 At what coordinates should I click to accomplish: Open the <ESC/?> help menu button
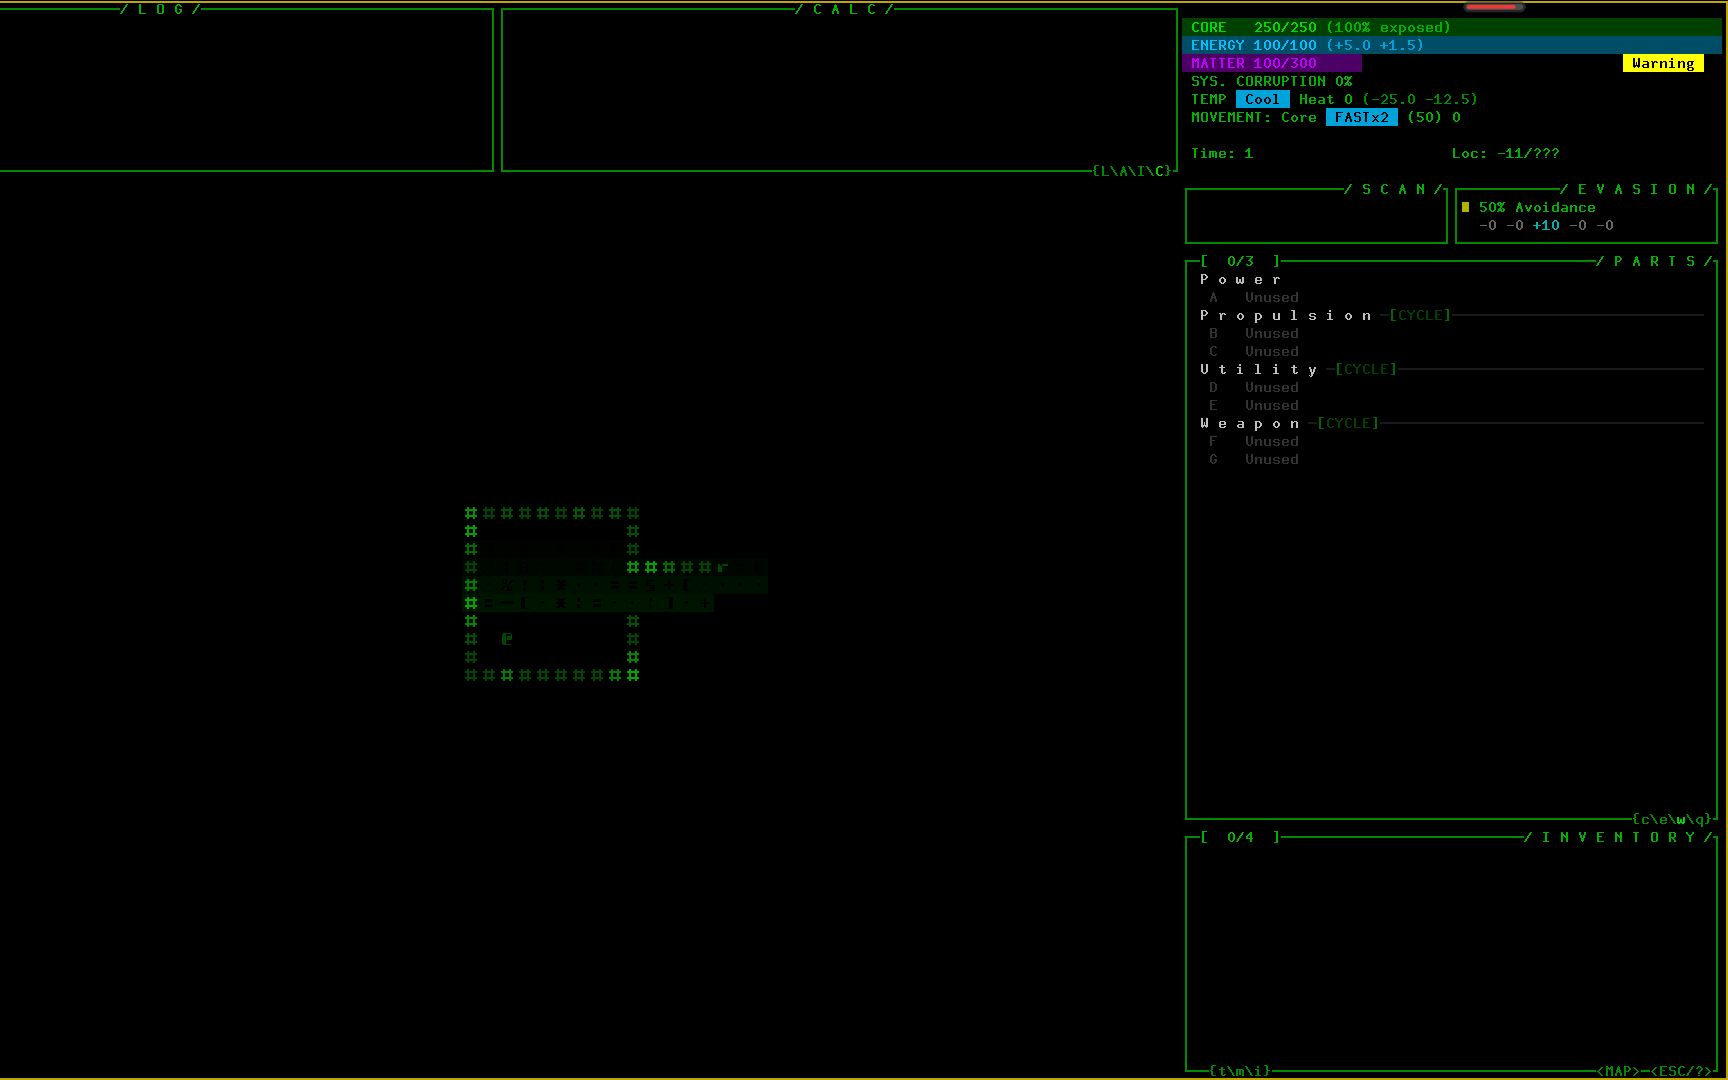point(1681,1071)
